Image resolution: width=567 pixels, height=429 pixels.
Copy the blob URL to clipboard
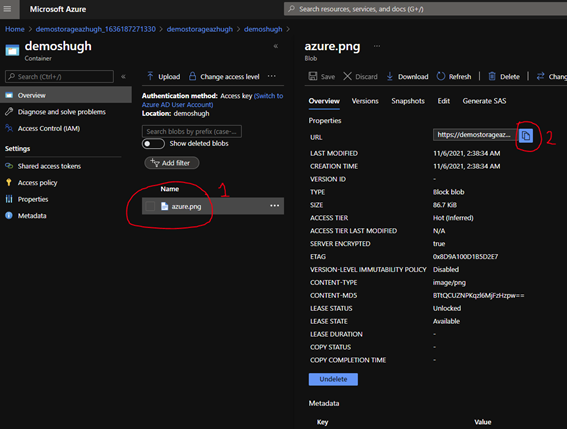pyautogui.click(x=526, y=136)
